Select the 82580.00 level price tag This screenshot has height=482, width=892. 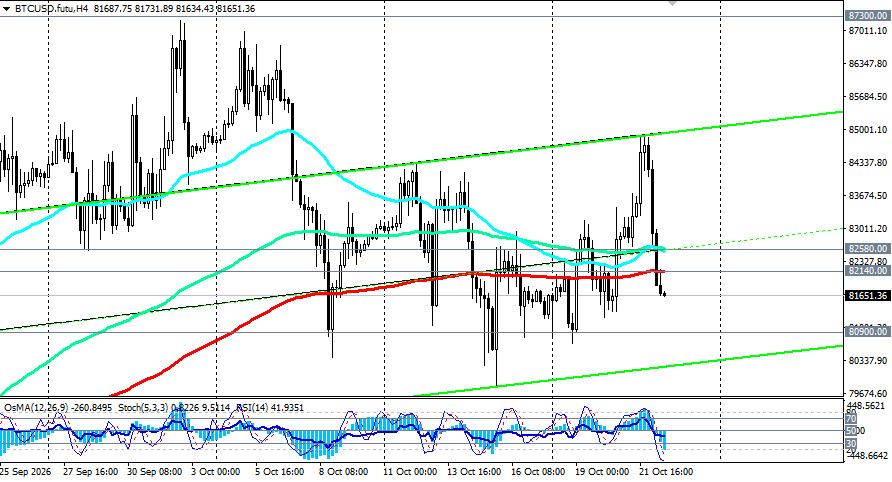(x=868, y=249)
